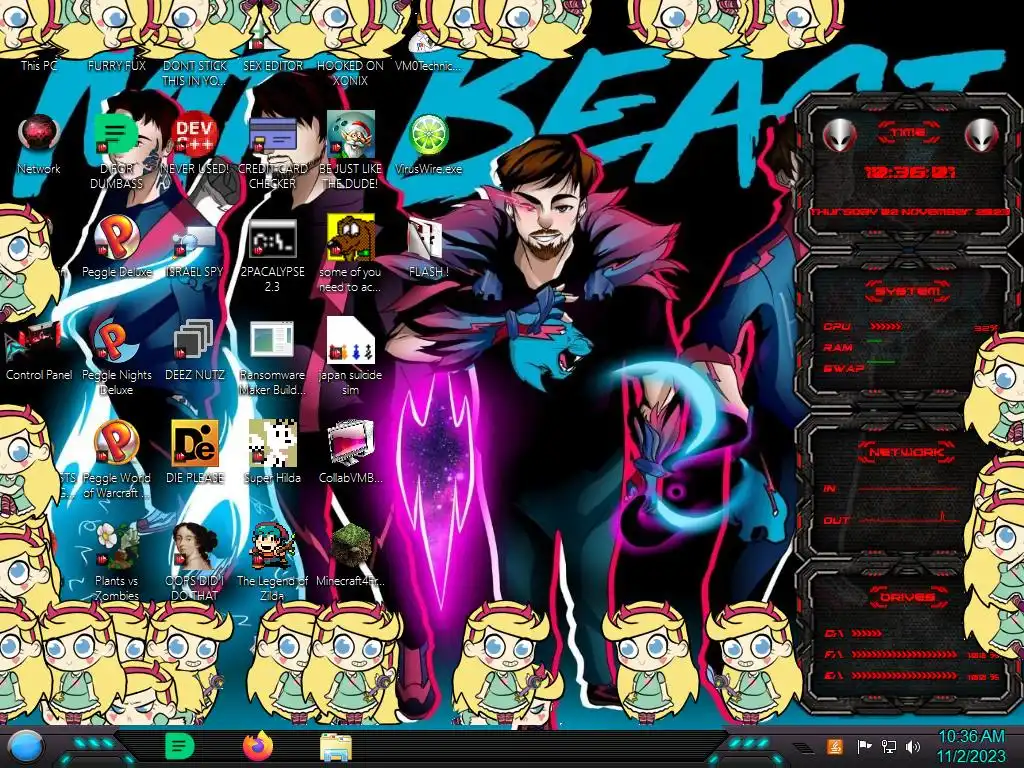Click the C:\ drive label in the Drives widget
Image resolution: width=1024 pixels, height=768 pixels.
pos(834,633)
